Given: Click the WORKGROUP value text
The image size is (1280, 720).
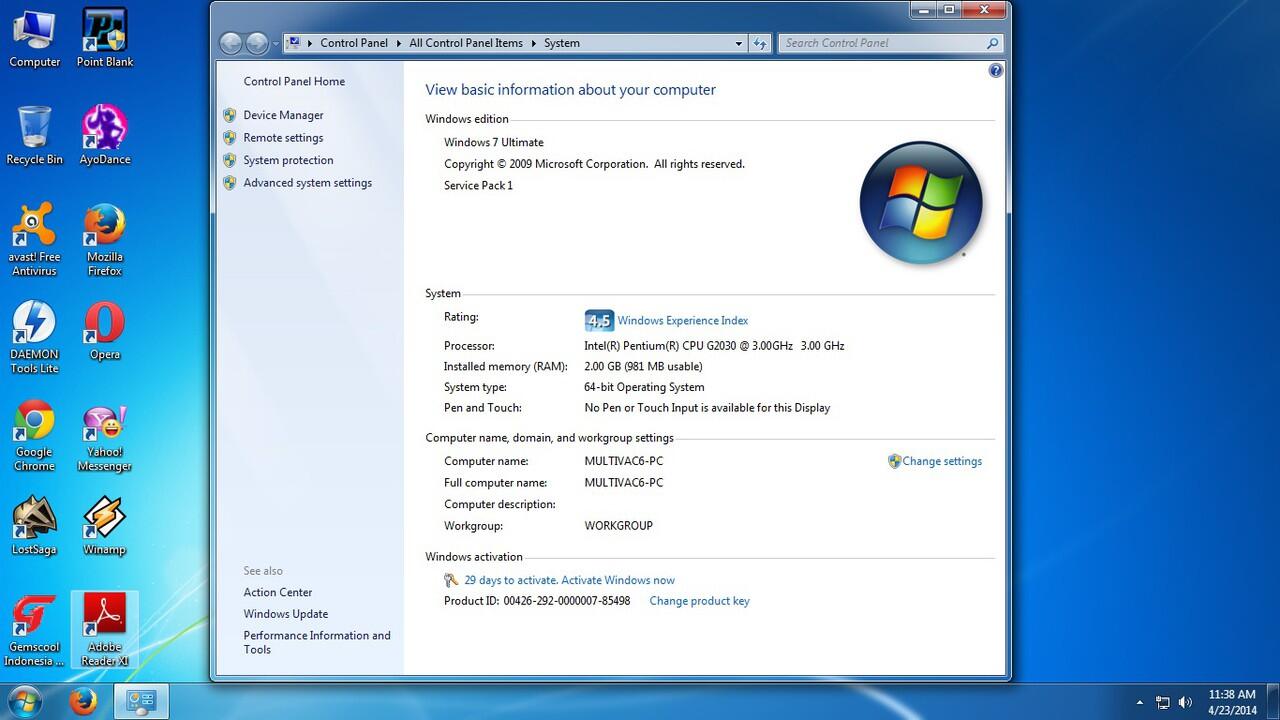Looking at the screenshot, I should tap(618, 526).
